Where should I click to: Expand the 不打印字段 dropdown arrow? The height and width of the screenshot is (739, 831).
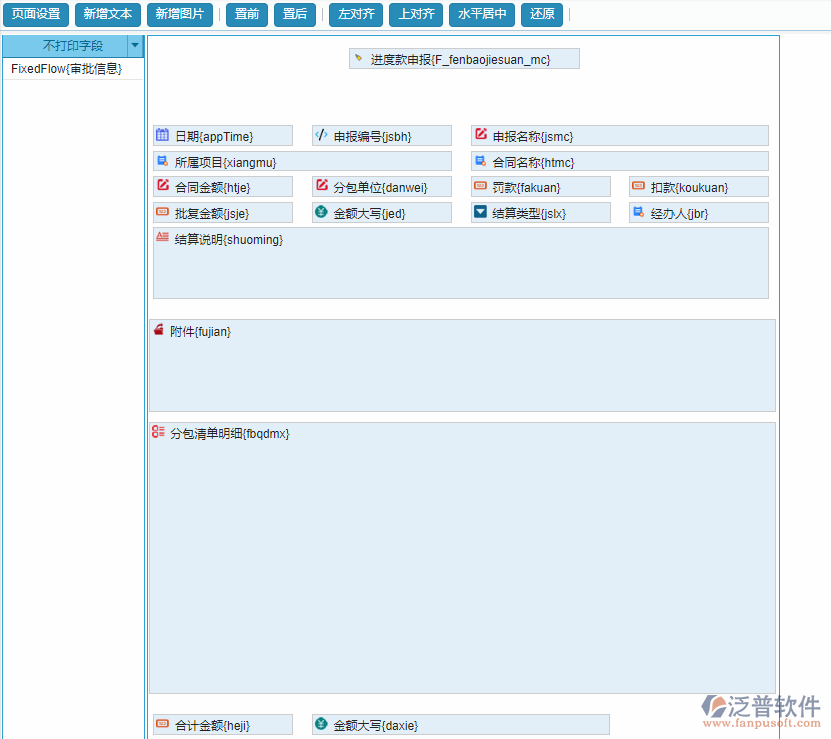[x=135, y=46]
